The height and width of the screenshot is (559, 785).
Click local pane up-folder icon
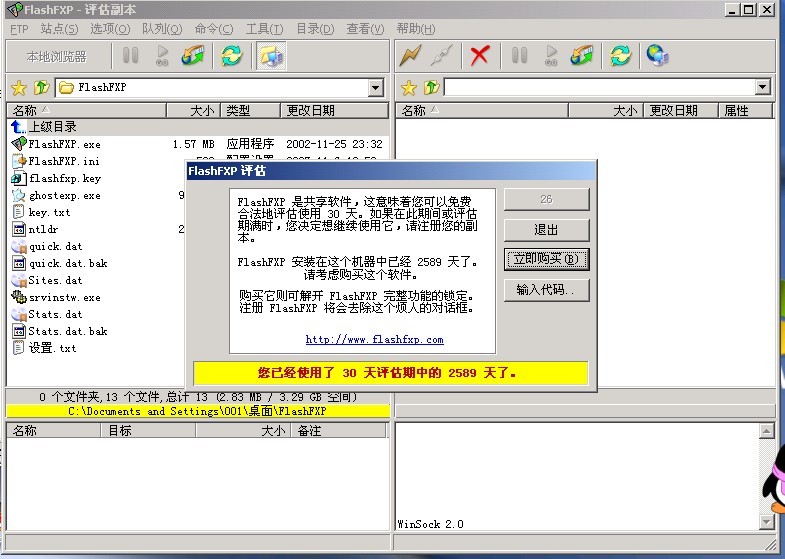click(x=42, y=88)
